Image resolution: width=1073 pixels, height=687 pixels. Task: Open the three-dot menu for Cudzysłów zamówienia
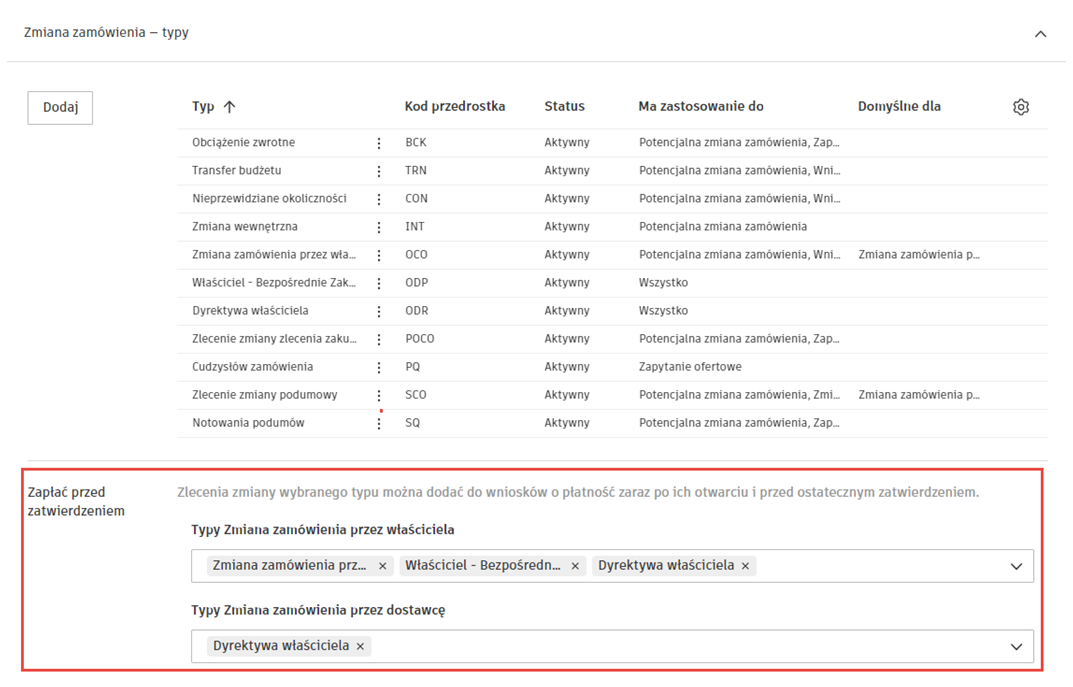(379, 367)
